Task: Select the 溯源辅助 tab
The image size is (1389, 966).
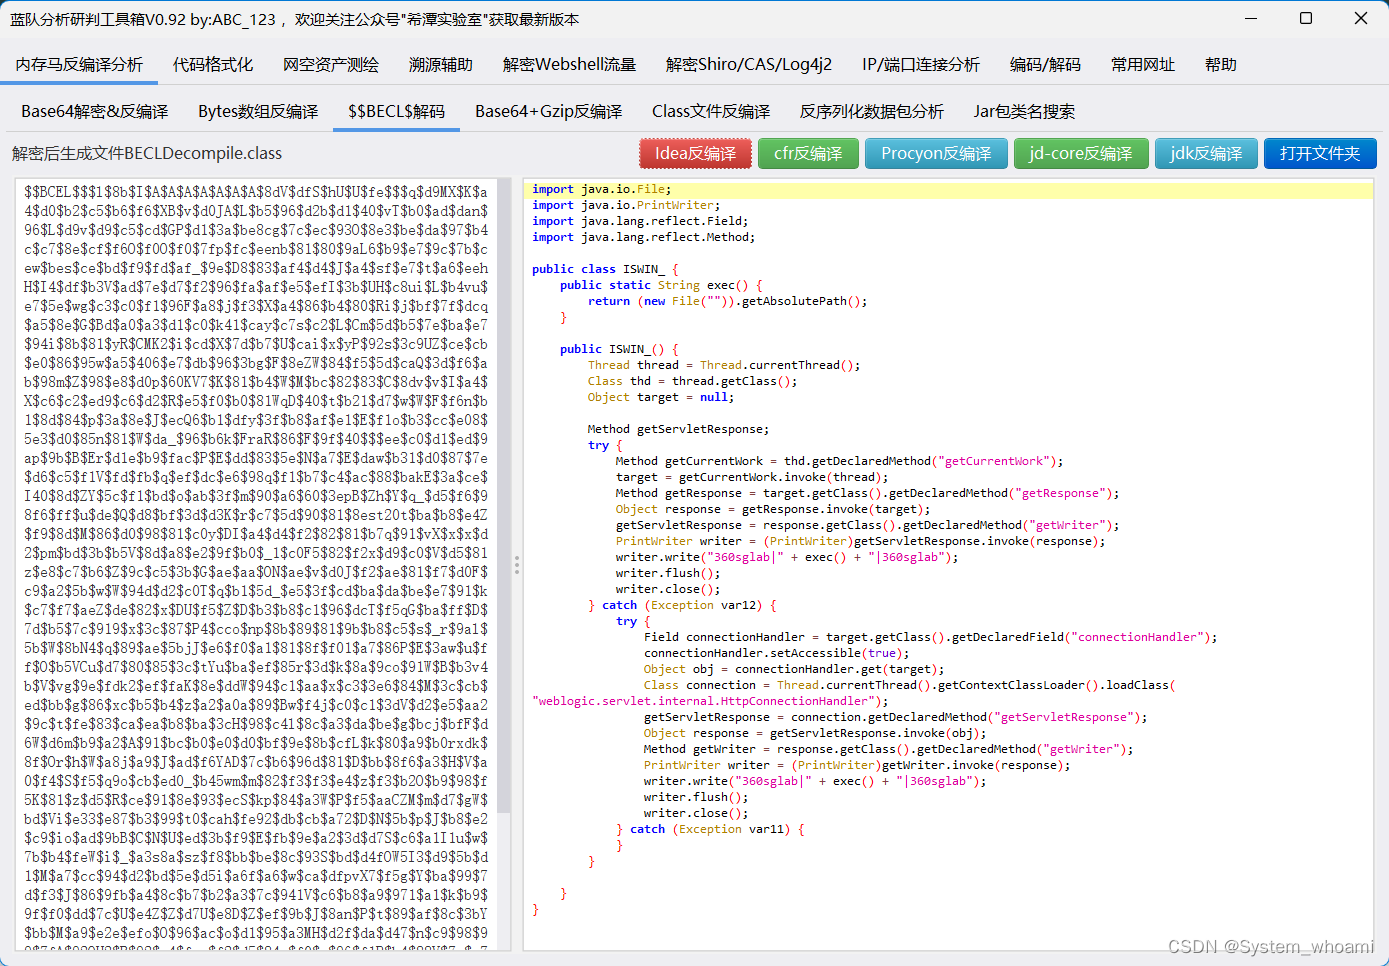Action: 441,65
